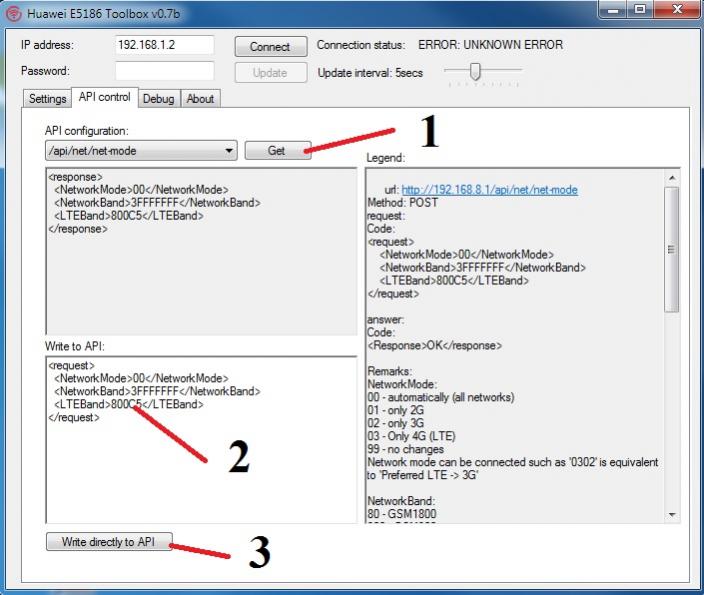Click the Update interval slider thumb
Viewport: 704px width, 595px height.
tap(475, 71)
